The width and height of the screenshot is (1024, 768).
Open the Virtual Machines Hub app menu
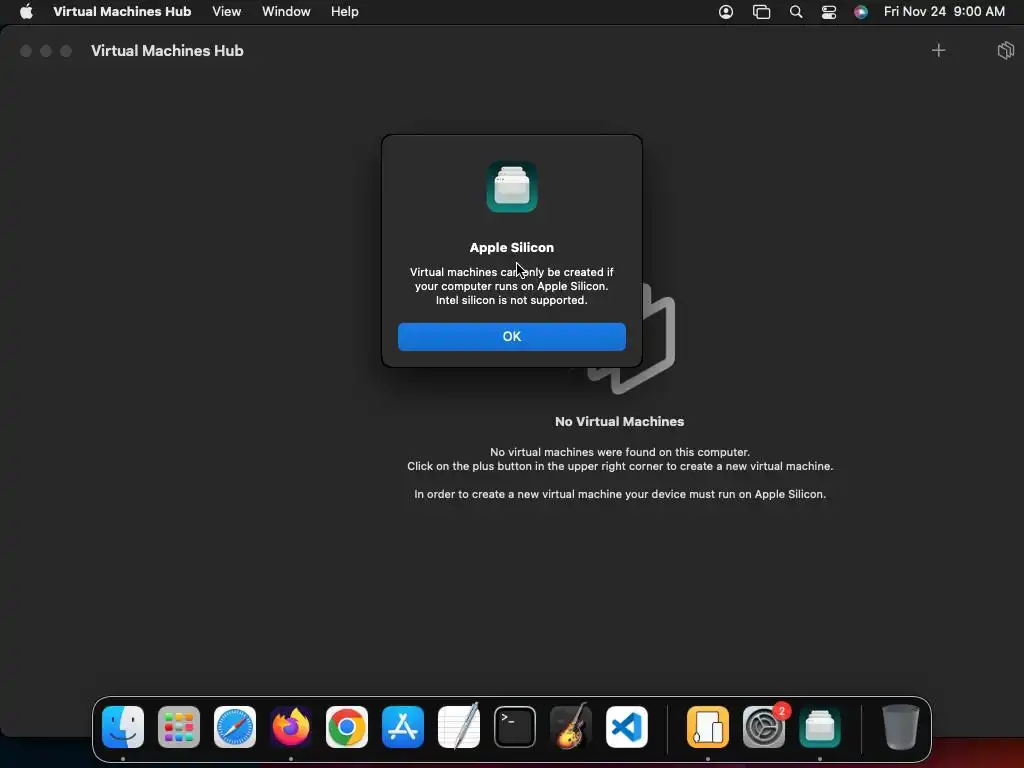click(122, 11)
